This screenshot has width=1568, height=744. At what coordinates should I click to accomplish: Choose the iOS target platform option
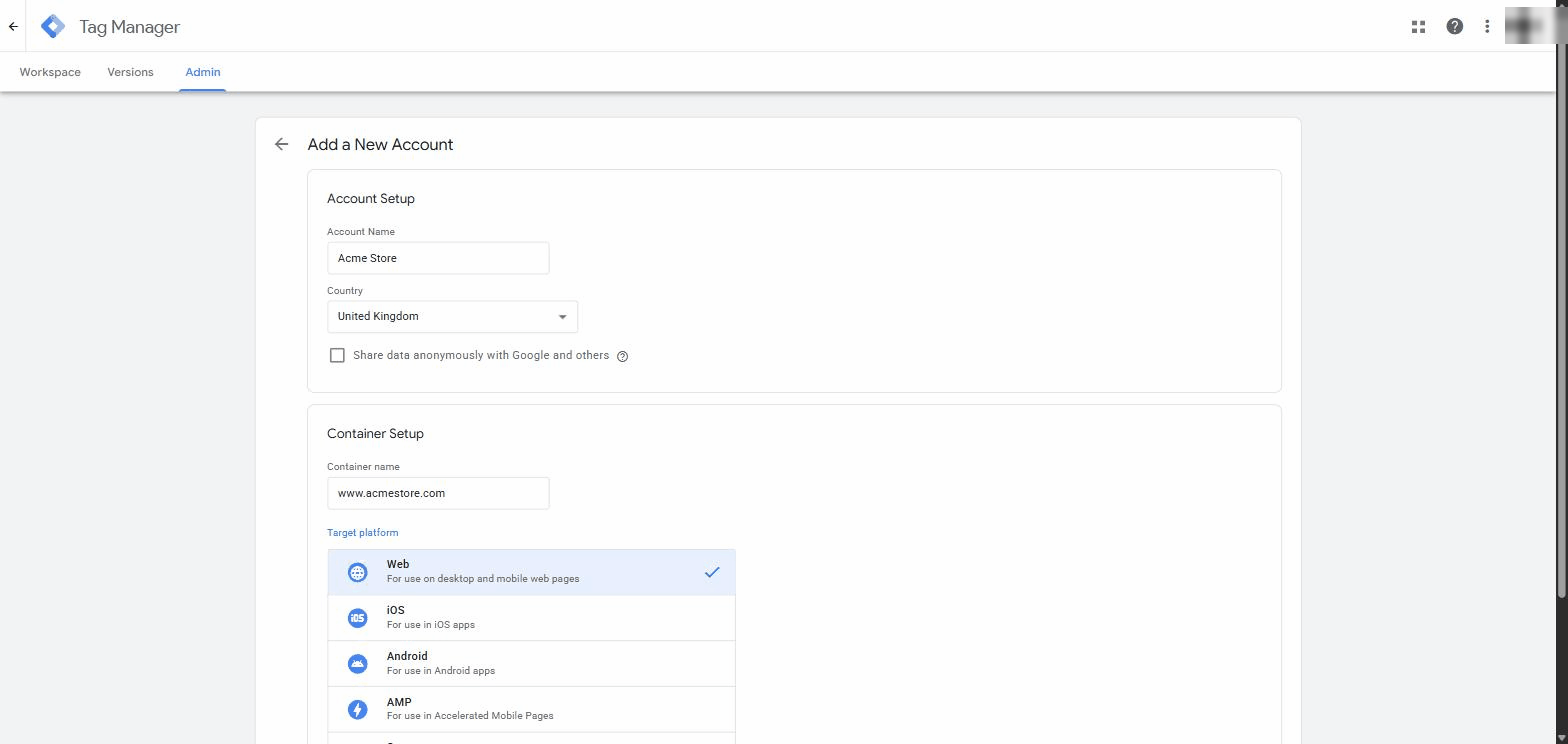click(531, 618)
